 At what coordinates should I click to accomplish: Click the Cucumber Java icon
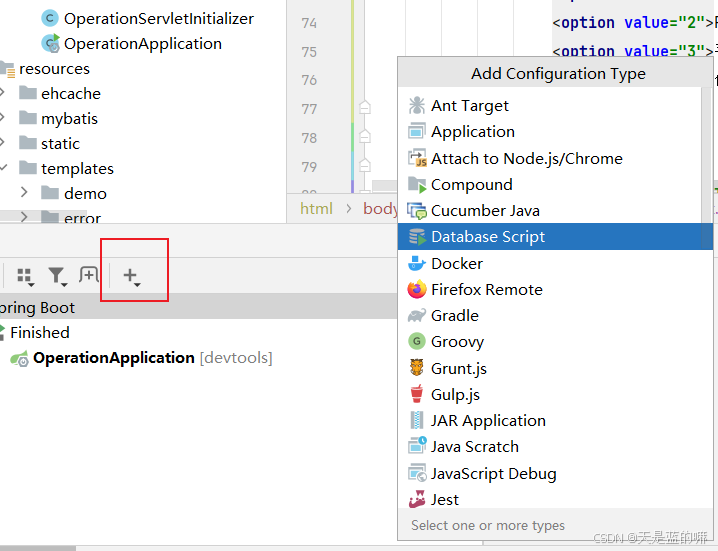(417, 211)
